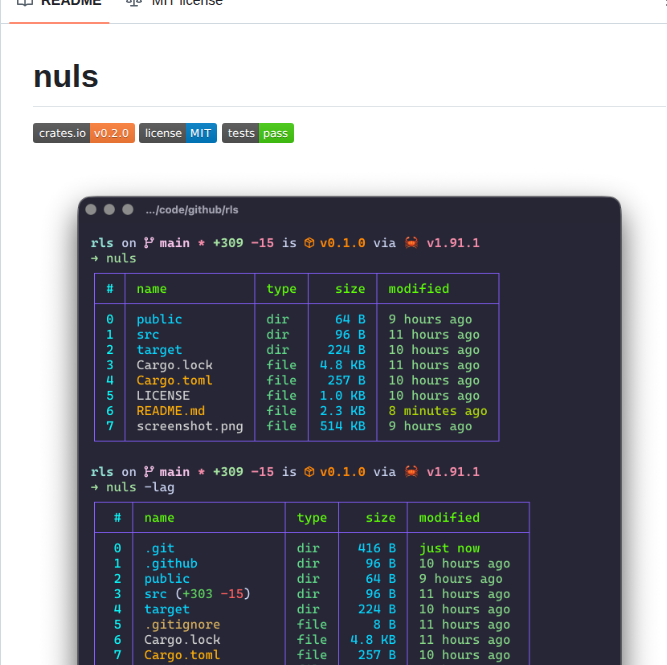Click the 'src (+303 -15)' row name
This screenshot has width=667, height=665.
click(197, 594)
